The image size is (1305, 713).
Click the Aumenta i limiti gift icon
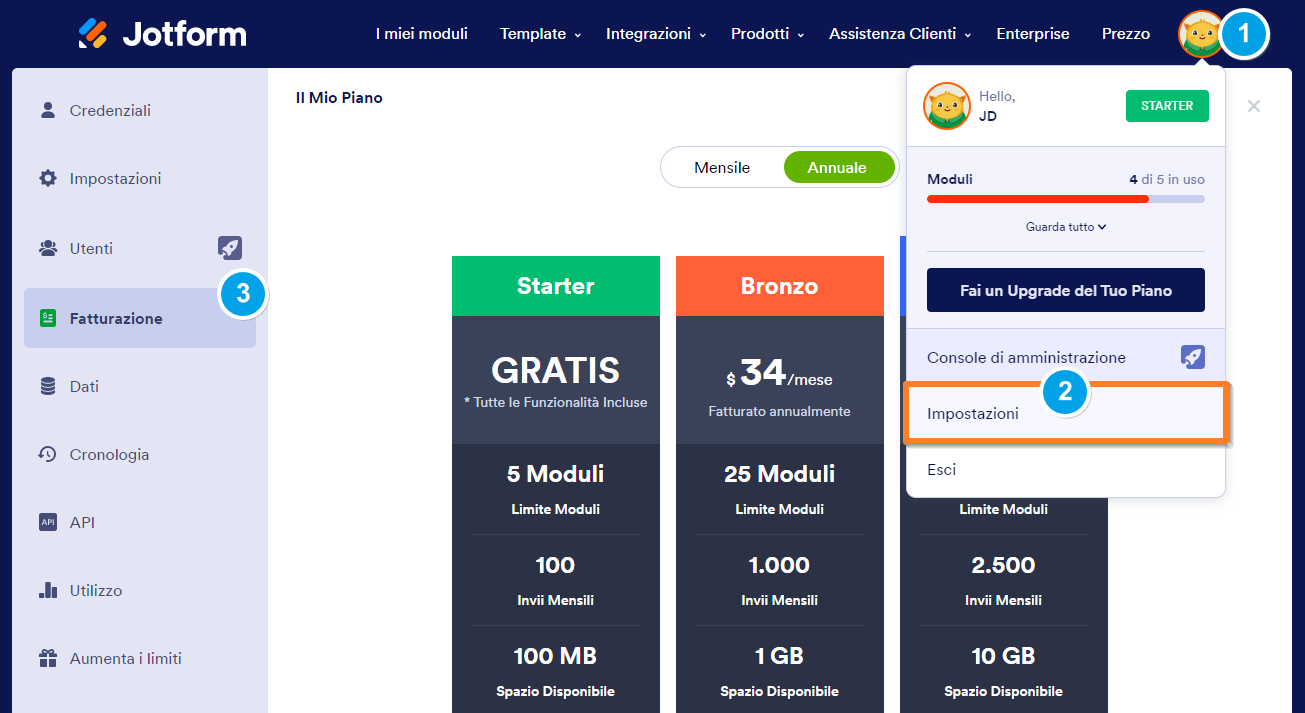tap(48, 658)
